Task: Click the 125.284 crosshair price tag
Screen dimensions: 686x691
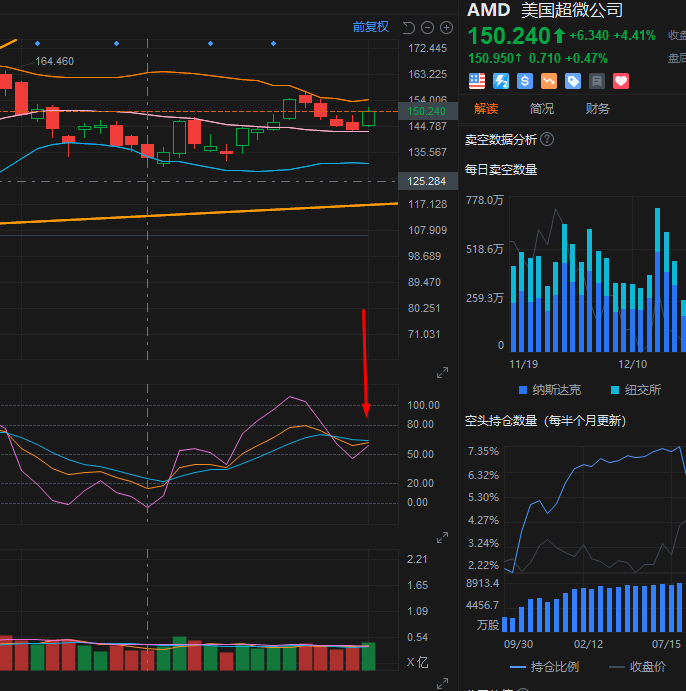Action: (427, 181)
